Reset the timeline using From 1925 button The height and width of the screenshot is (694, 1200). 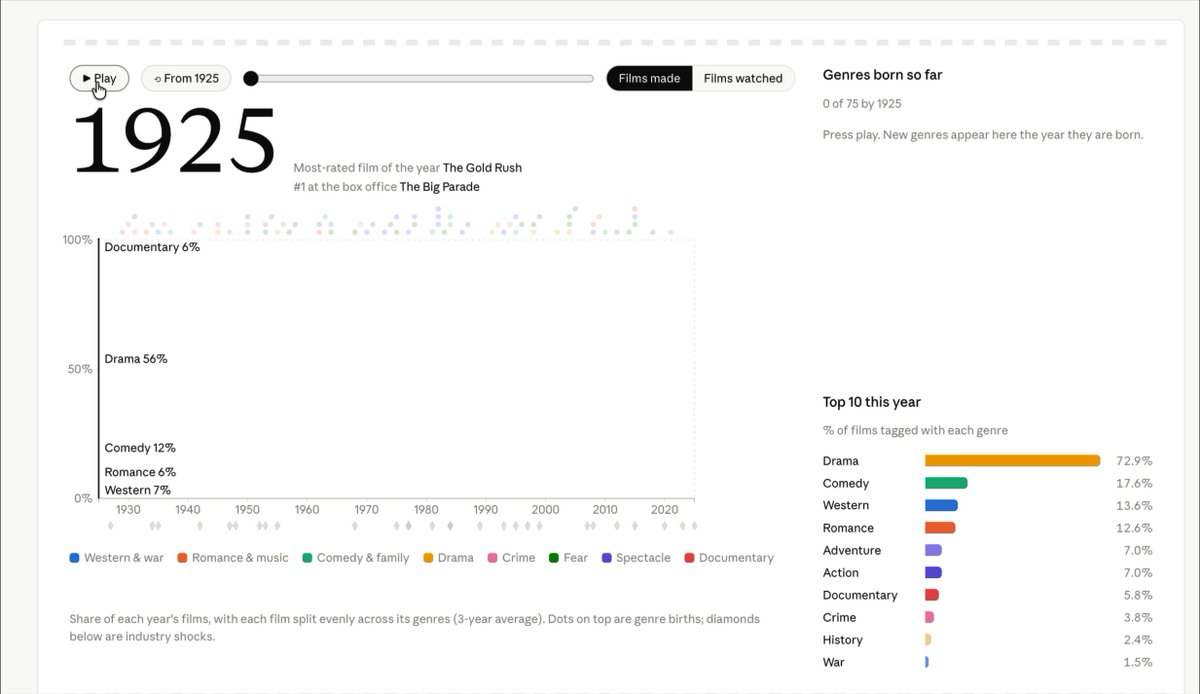click(186, 78)
